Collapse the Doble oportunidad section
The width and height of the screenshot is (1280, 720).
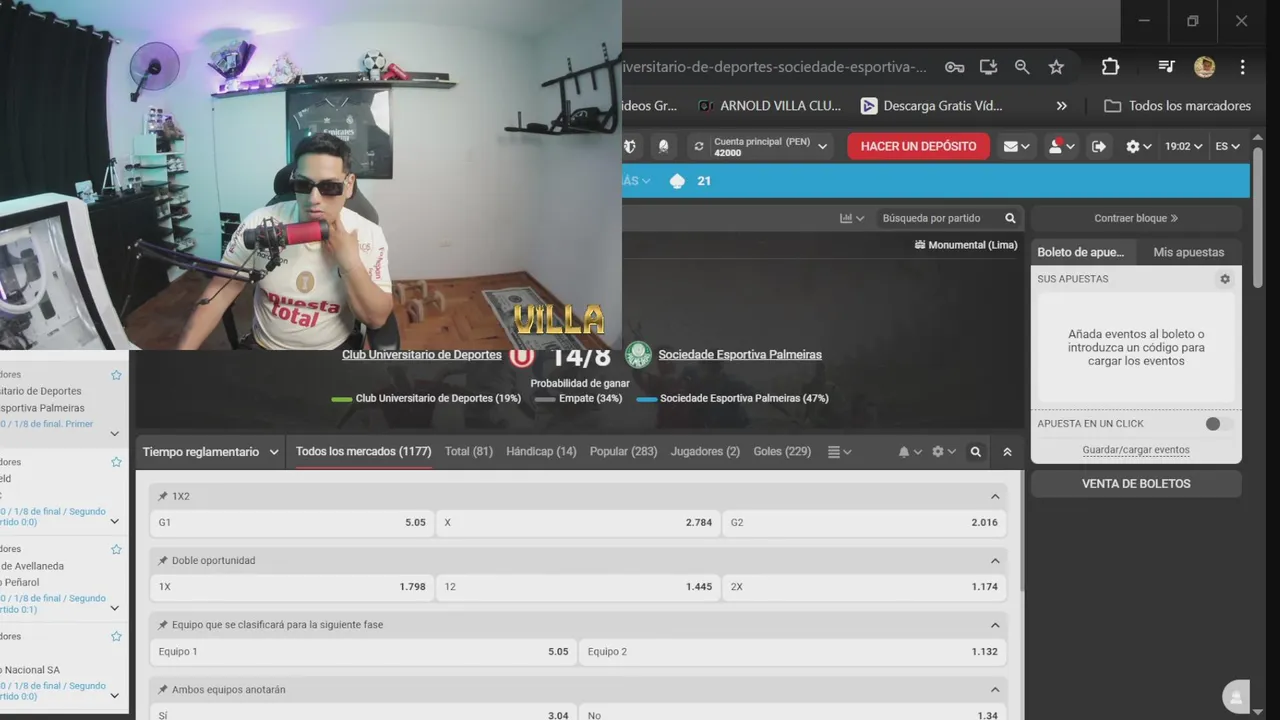click(x=995, y=561)
